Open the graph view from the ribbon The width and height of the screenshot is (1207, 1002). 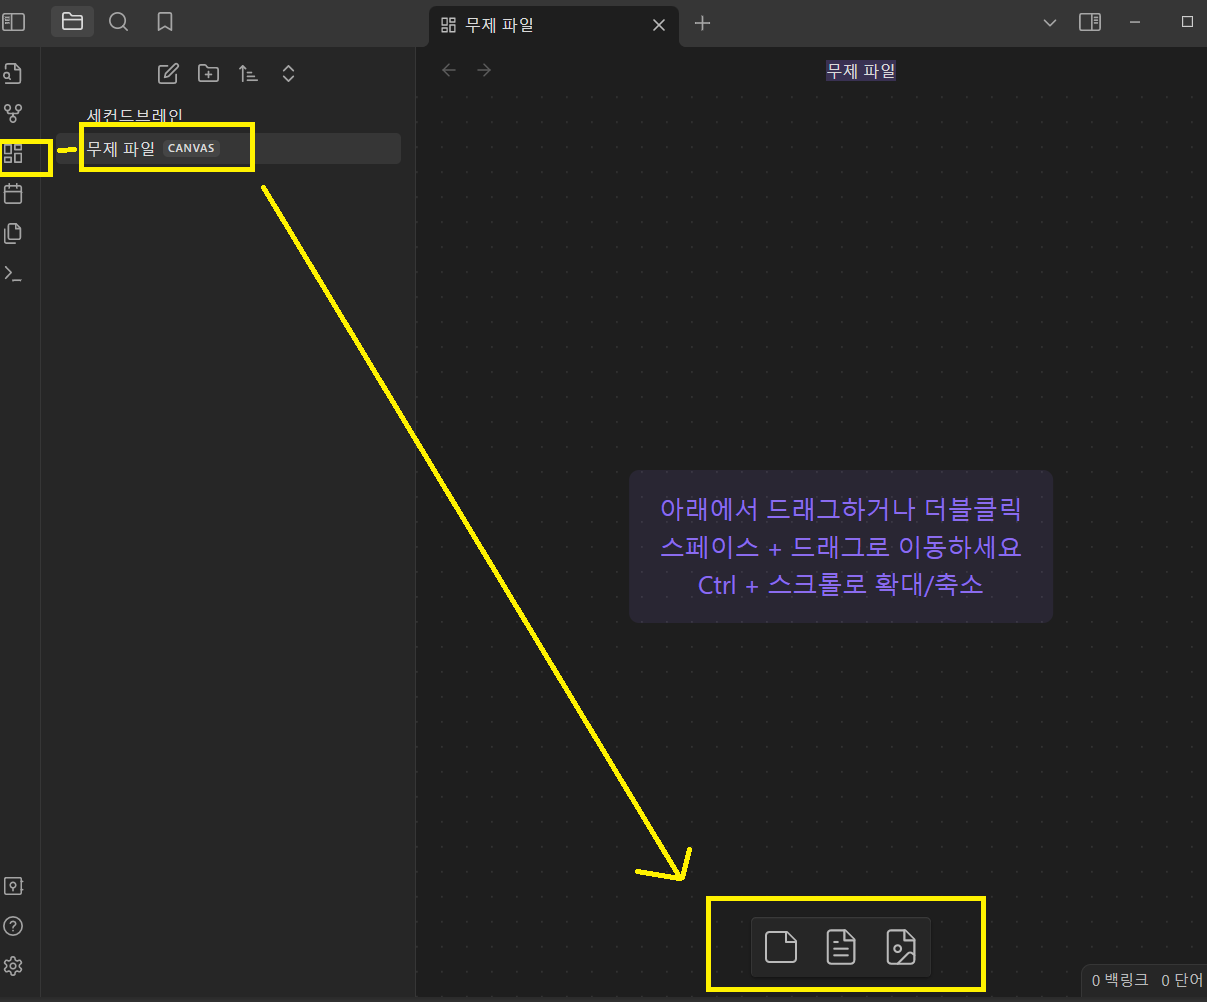13,113
